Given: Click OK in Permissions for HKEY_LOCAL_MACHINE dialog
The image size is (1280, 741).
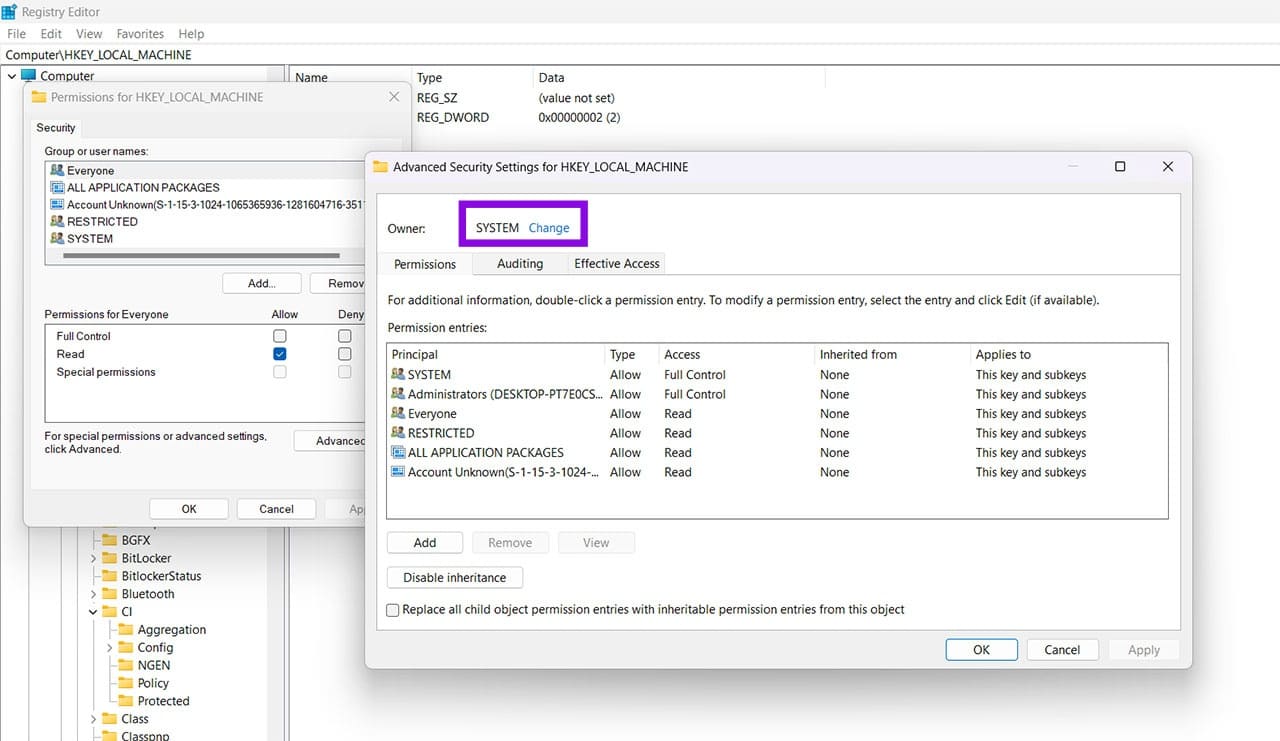Looking at the screenshot, I should pyautogui.click(x=189, y=509).
